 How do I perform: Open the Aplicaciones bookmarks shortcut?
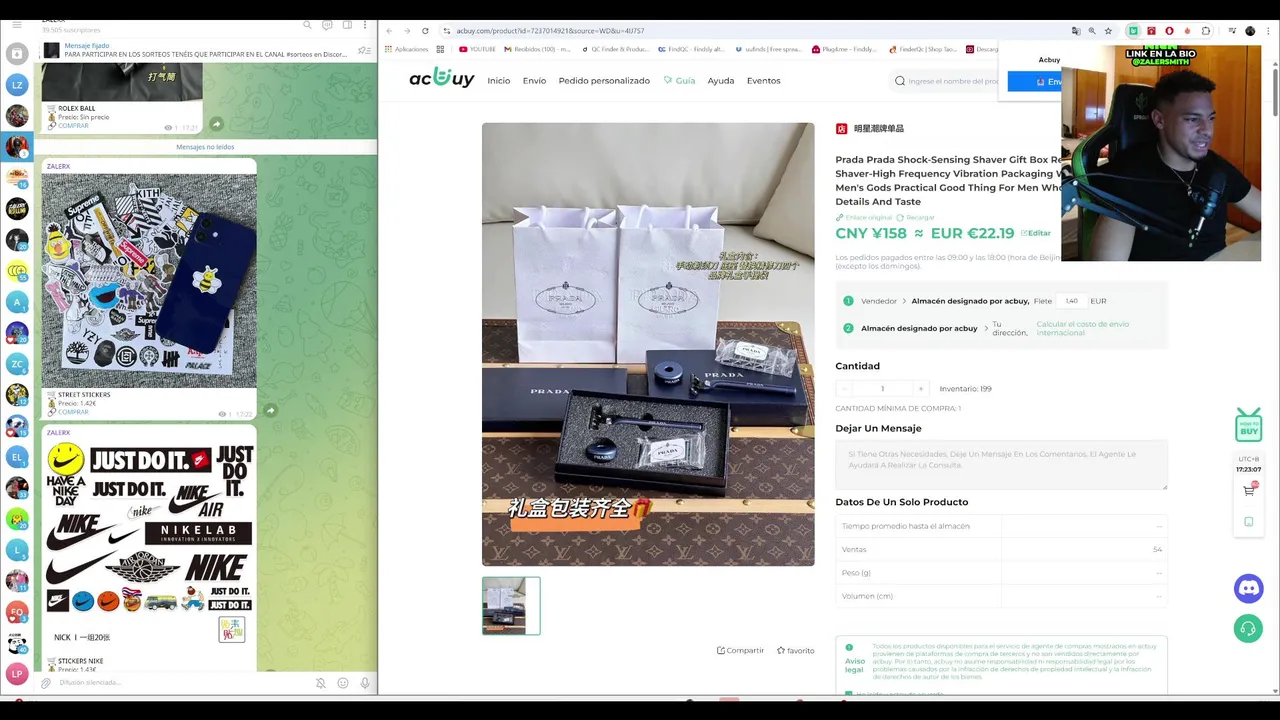point(406,49)
